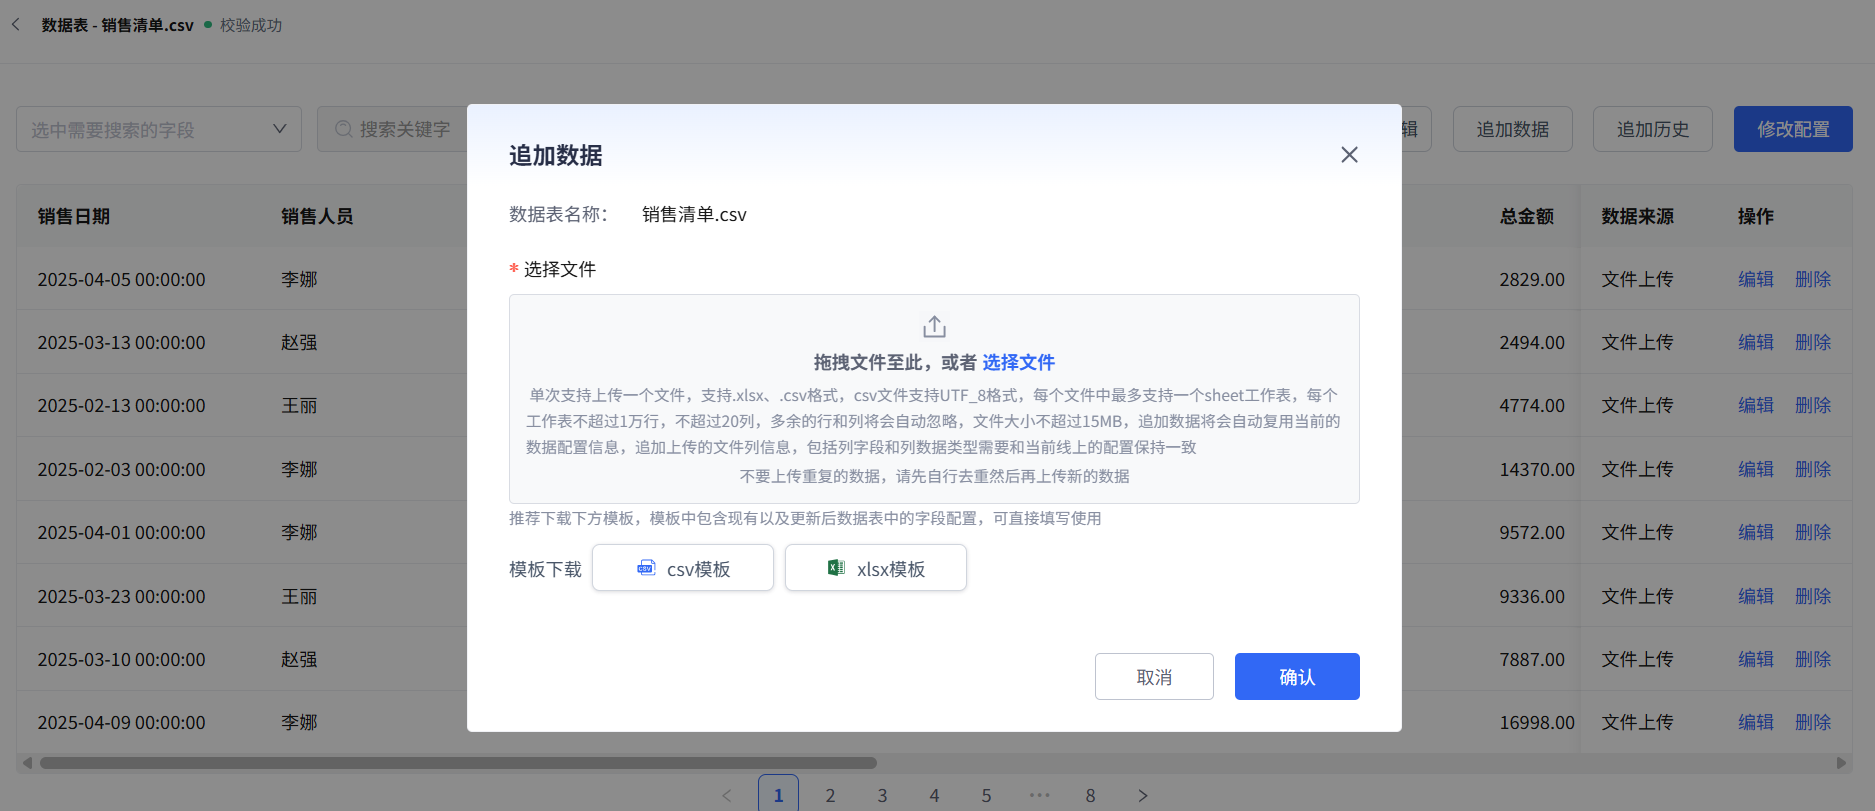Click the 销售日期 column header
The image size is (1875, 811).
[74, 216]
